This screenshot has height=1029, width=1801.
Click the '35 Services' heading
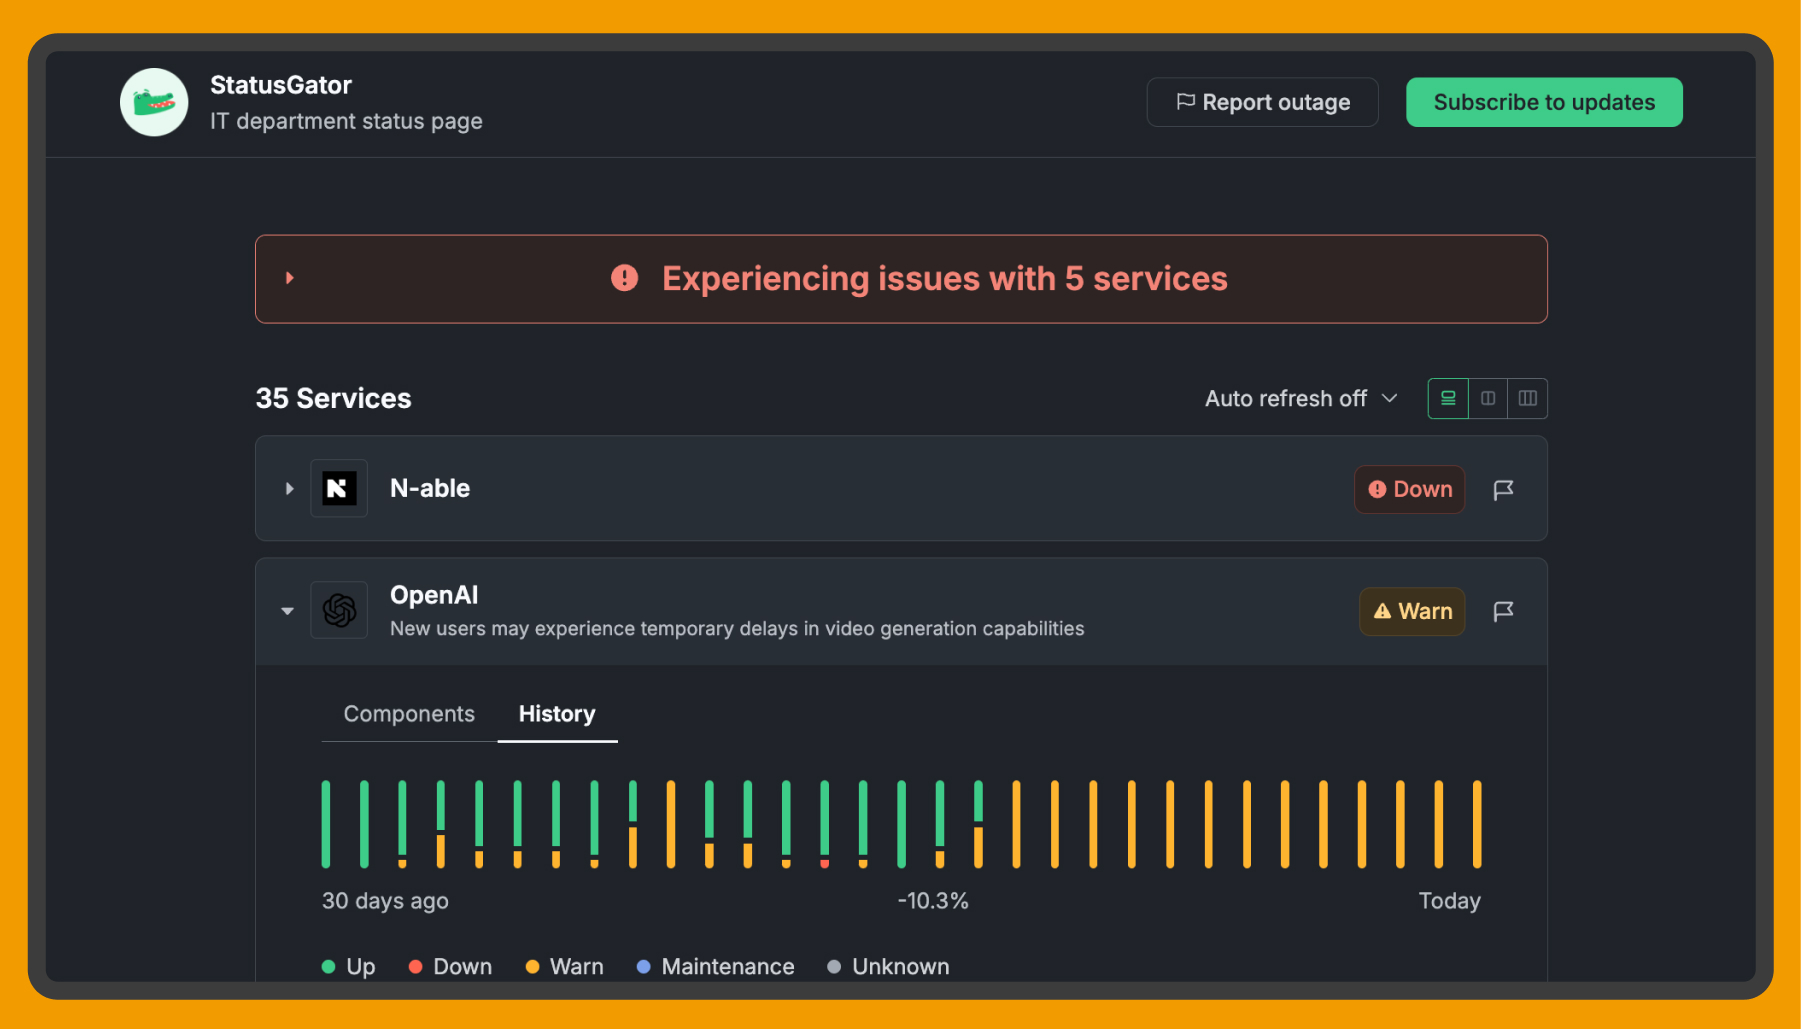(x=334, y=398)
